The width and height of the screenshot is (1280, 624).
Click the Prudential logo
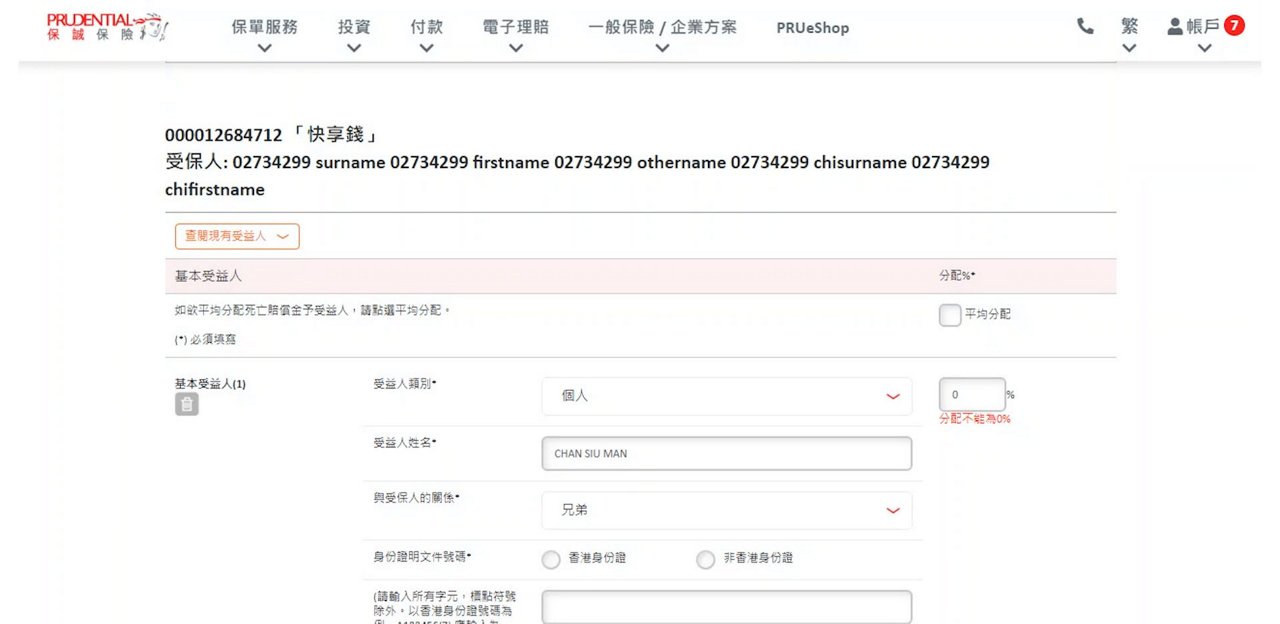107,27
